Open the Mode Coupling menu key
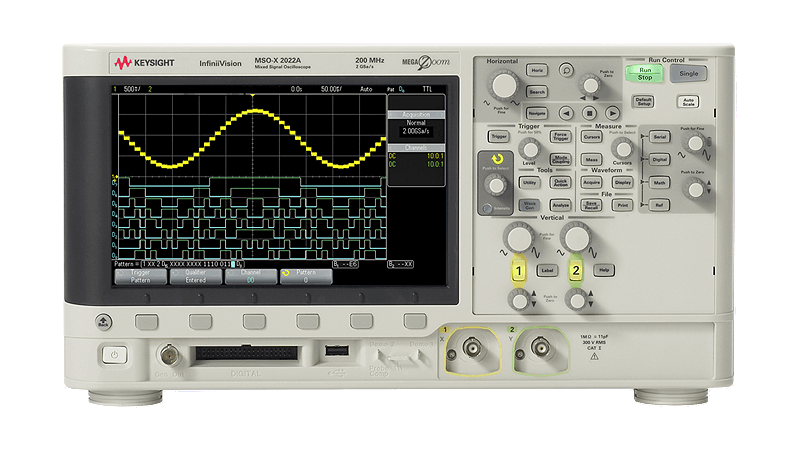 pos(560,159)
